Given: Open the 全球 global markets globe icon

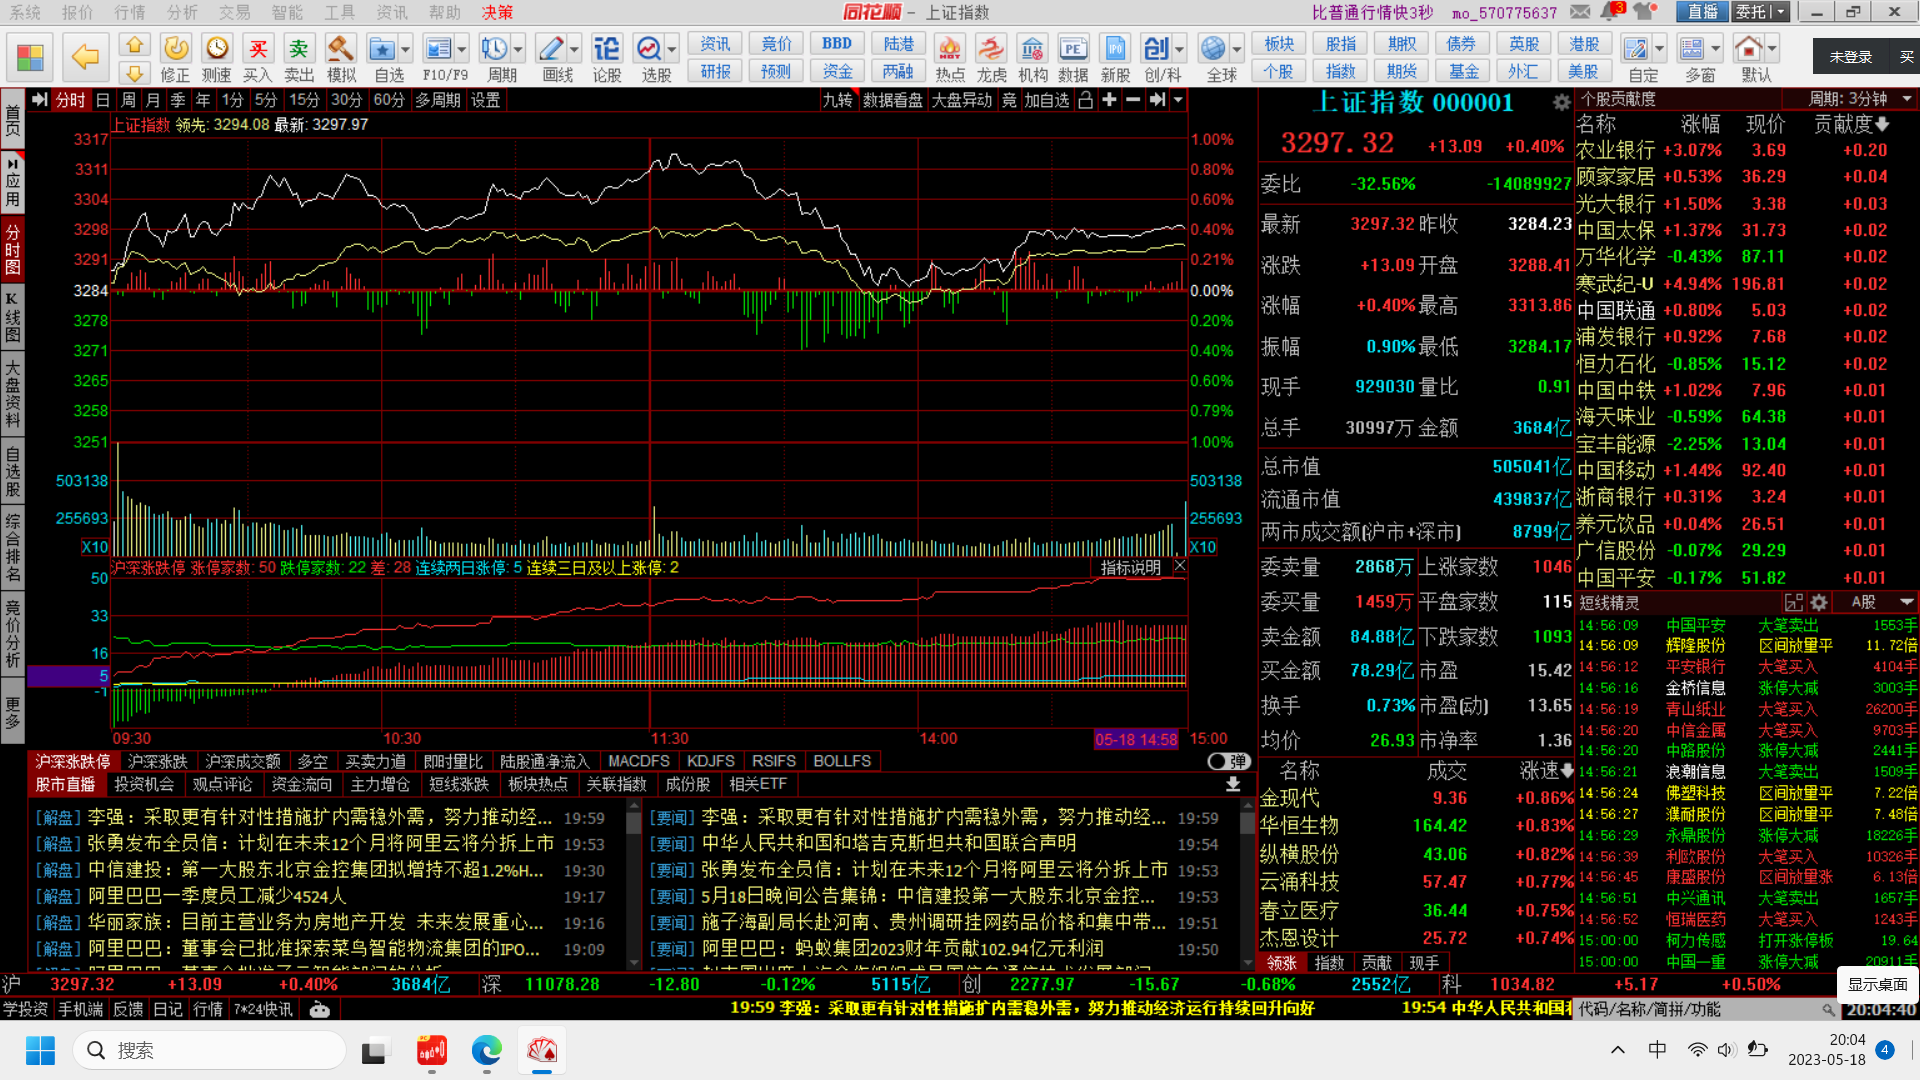Looking at the screenshot, I should tap(1214, 58).
